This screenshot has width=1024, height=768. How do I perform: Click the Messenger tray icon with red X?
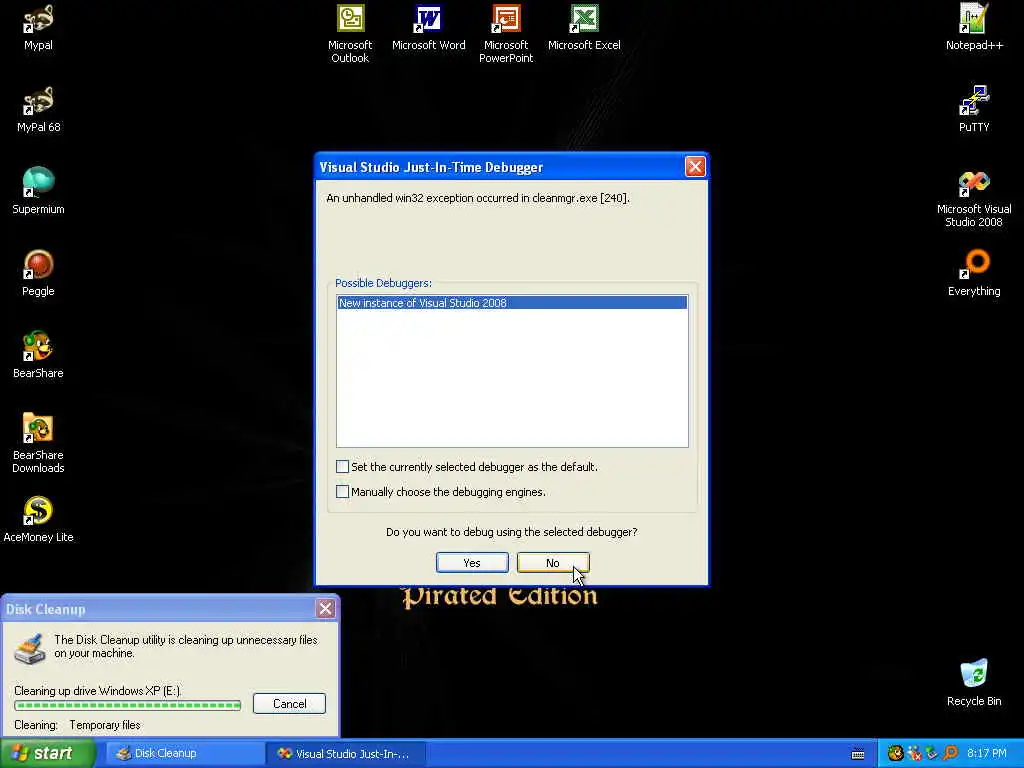point(914,754)
